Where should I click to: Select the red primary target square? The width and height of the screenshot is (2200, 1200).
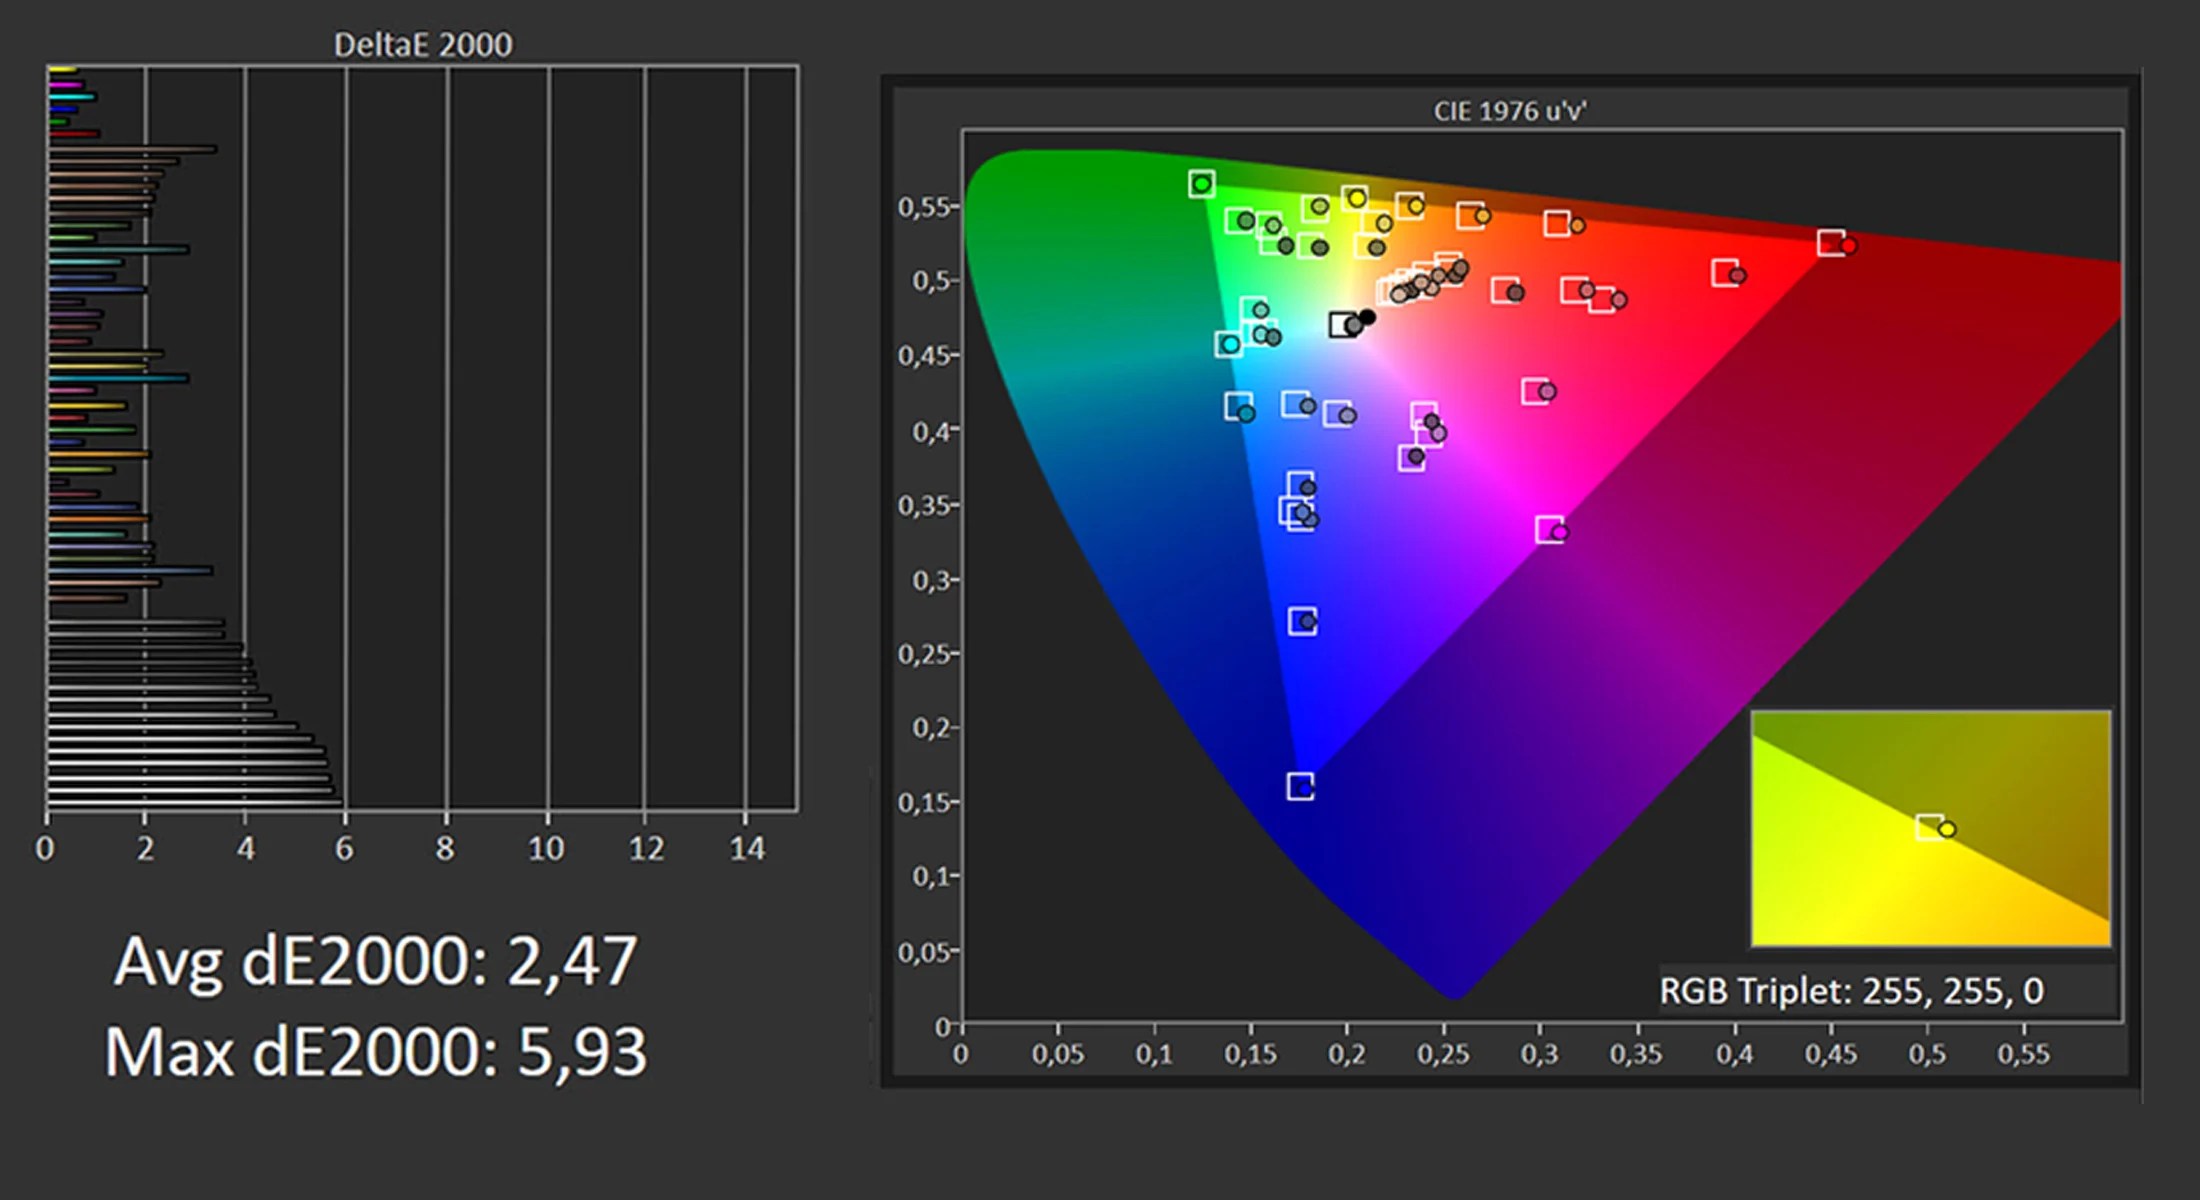pos(1830,243)
